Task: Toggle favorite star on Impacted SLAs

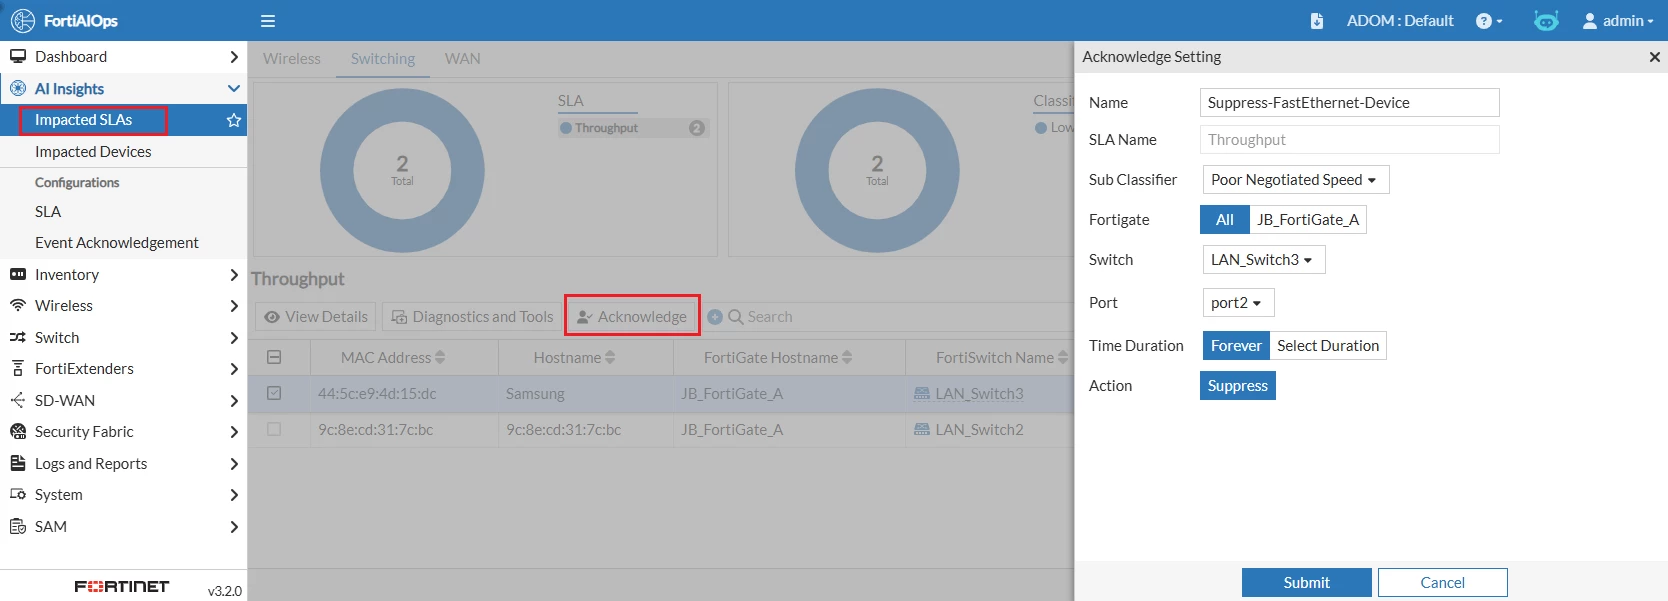Action: coord(234,120)
